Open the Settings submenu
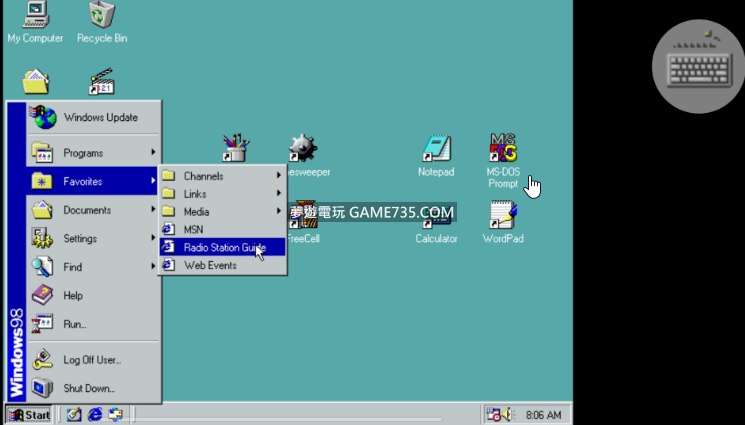This screenshot has height=425, width=745. [94, 238]
